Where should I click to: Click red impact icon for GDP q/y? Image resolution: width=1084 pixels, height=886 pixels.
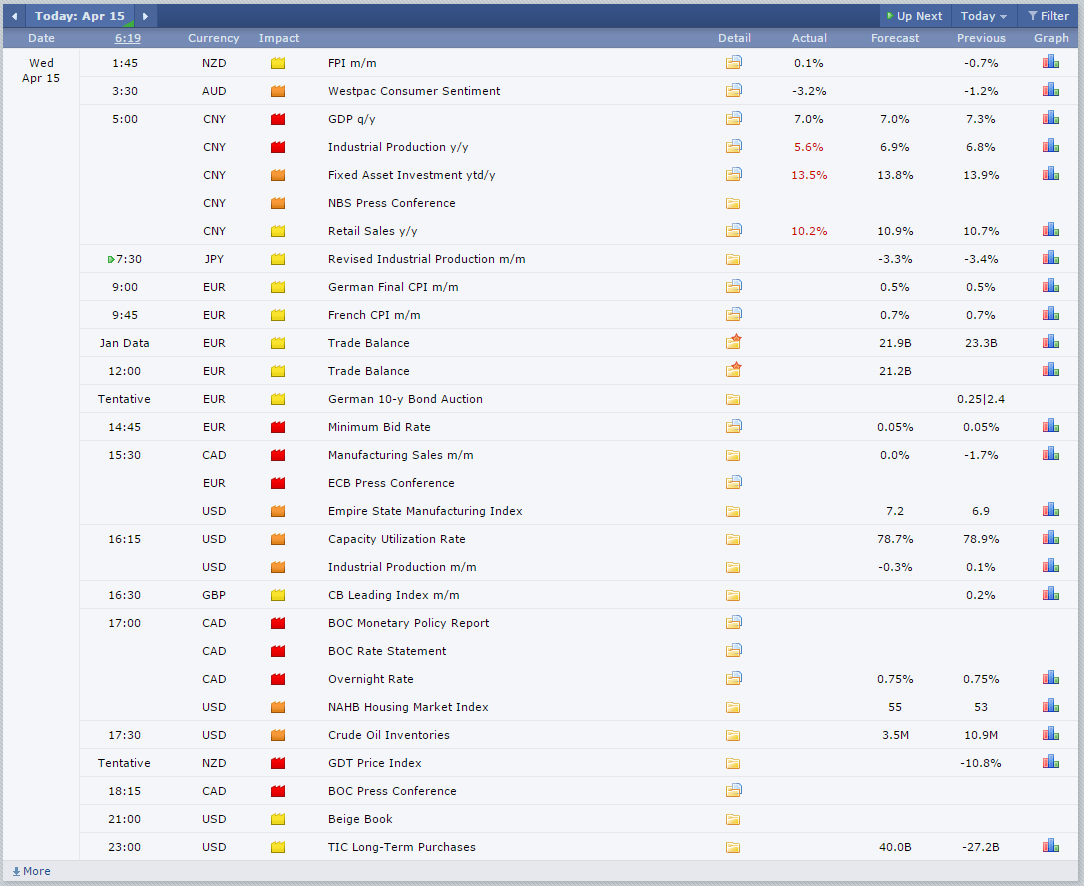[x=278, y=119]
